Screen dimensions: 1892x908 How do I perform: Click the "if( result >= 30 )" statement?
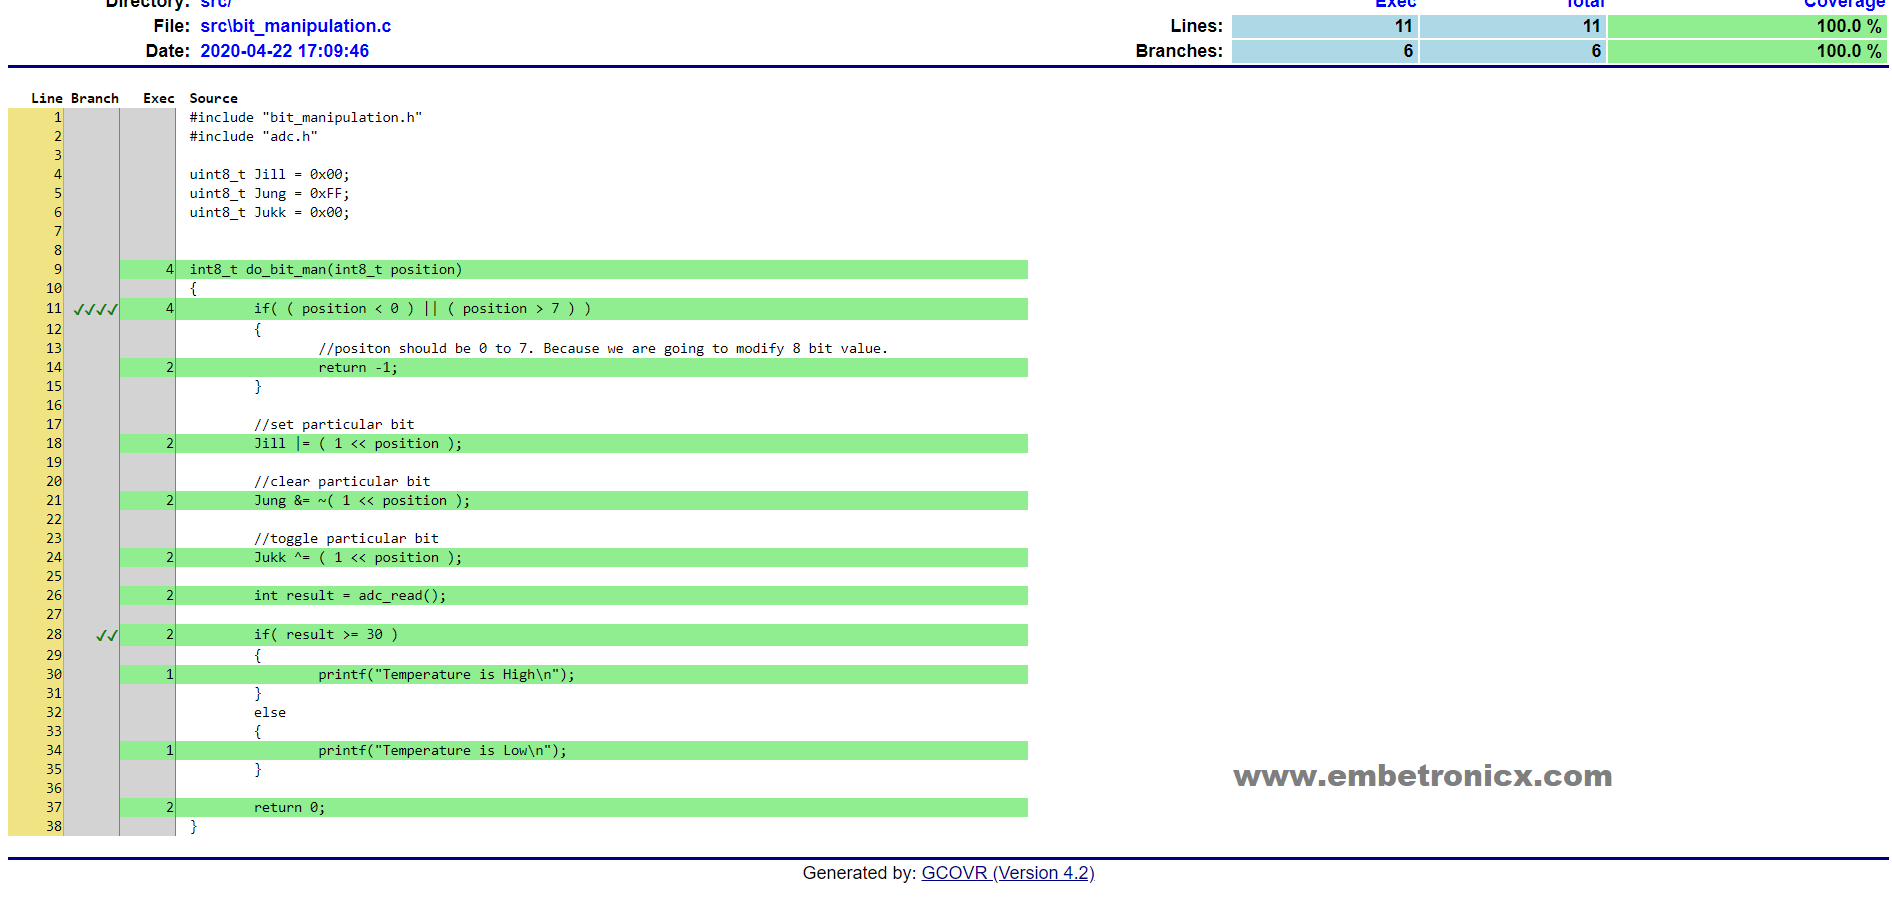[326, 634]
